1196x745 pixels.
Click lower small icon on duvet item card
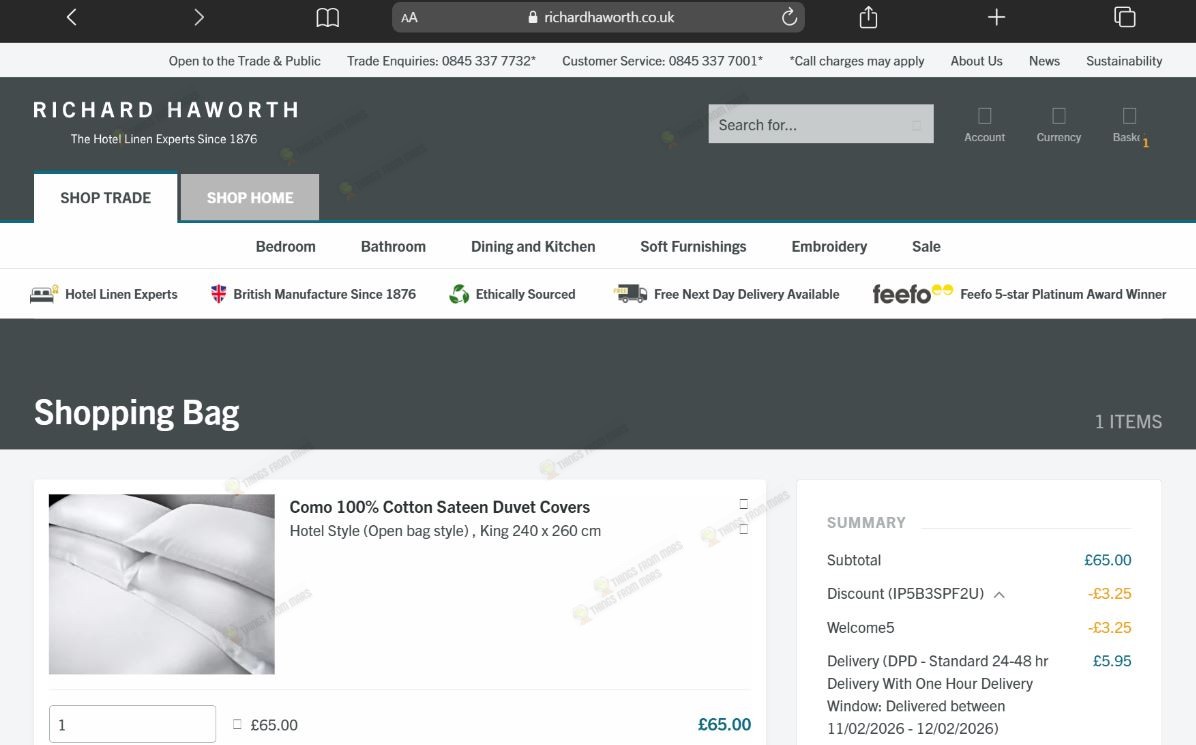(x=744, y=528)
